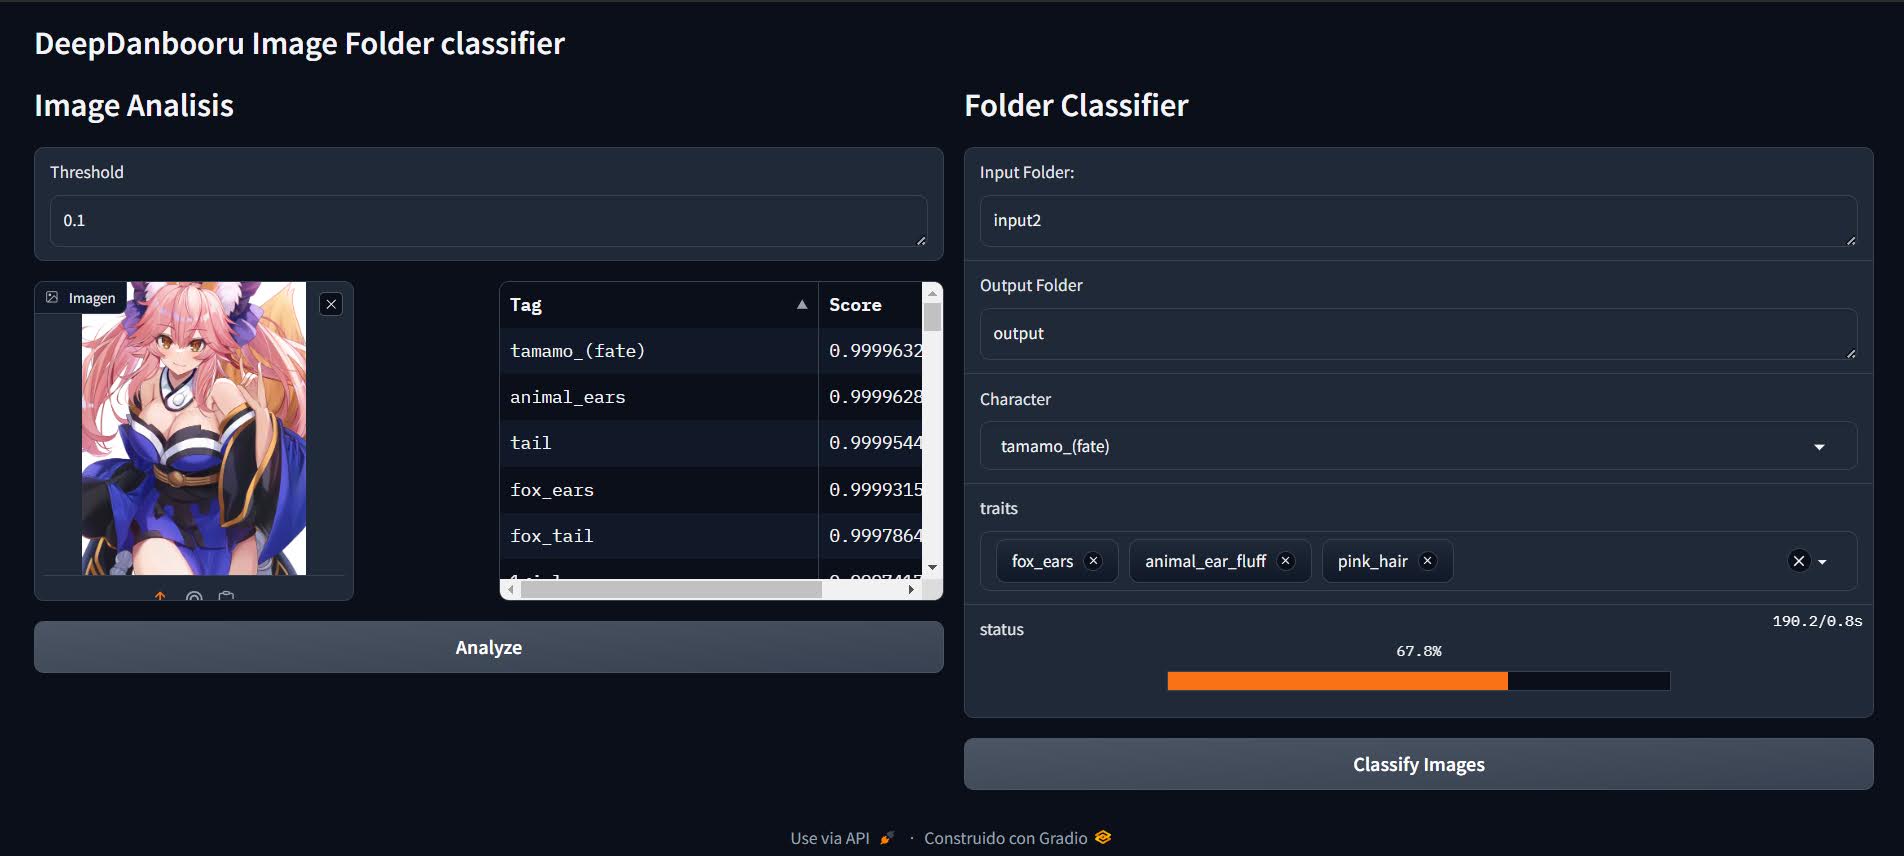The width and height of the screenshot is (1904, 856).
Task: Click the table's horizontal scrollbar left arrow
Action: pyautogui.click(x=511, y=590)
